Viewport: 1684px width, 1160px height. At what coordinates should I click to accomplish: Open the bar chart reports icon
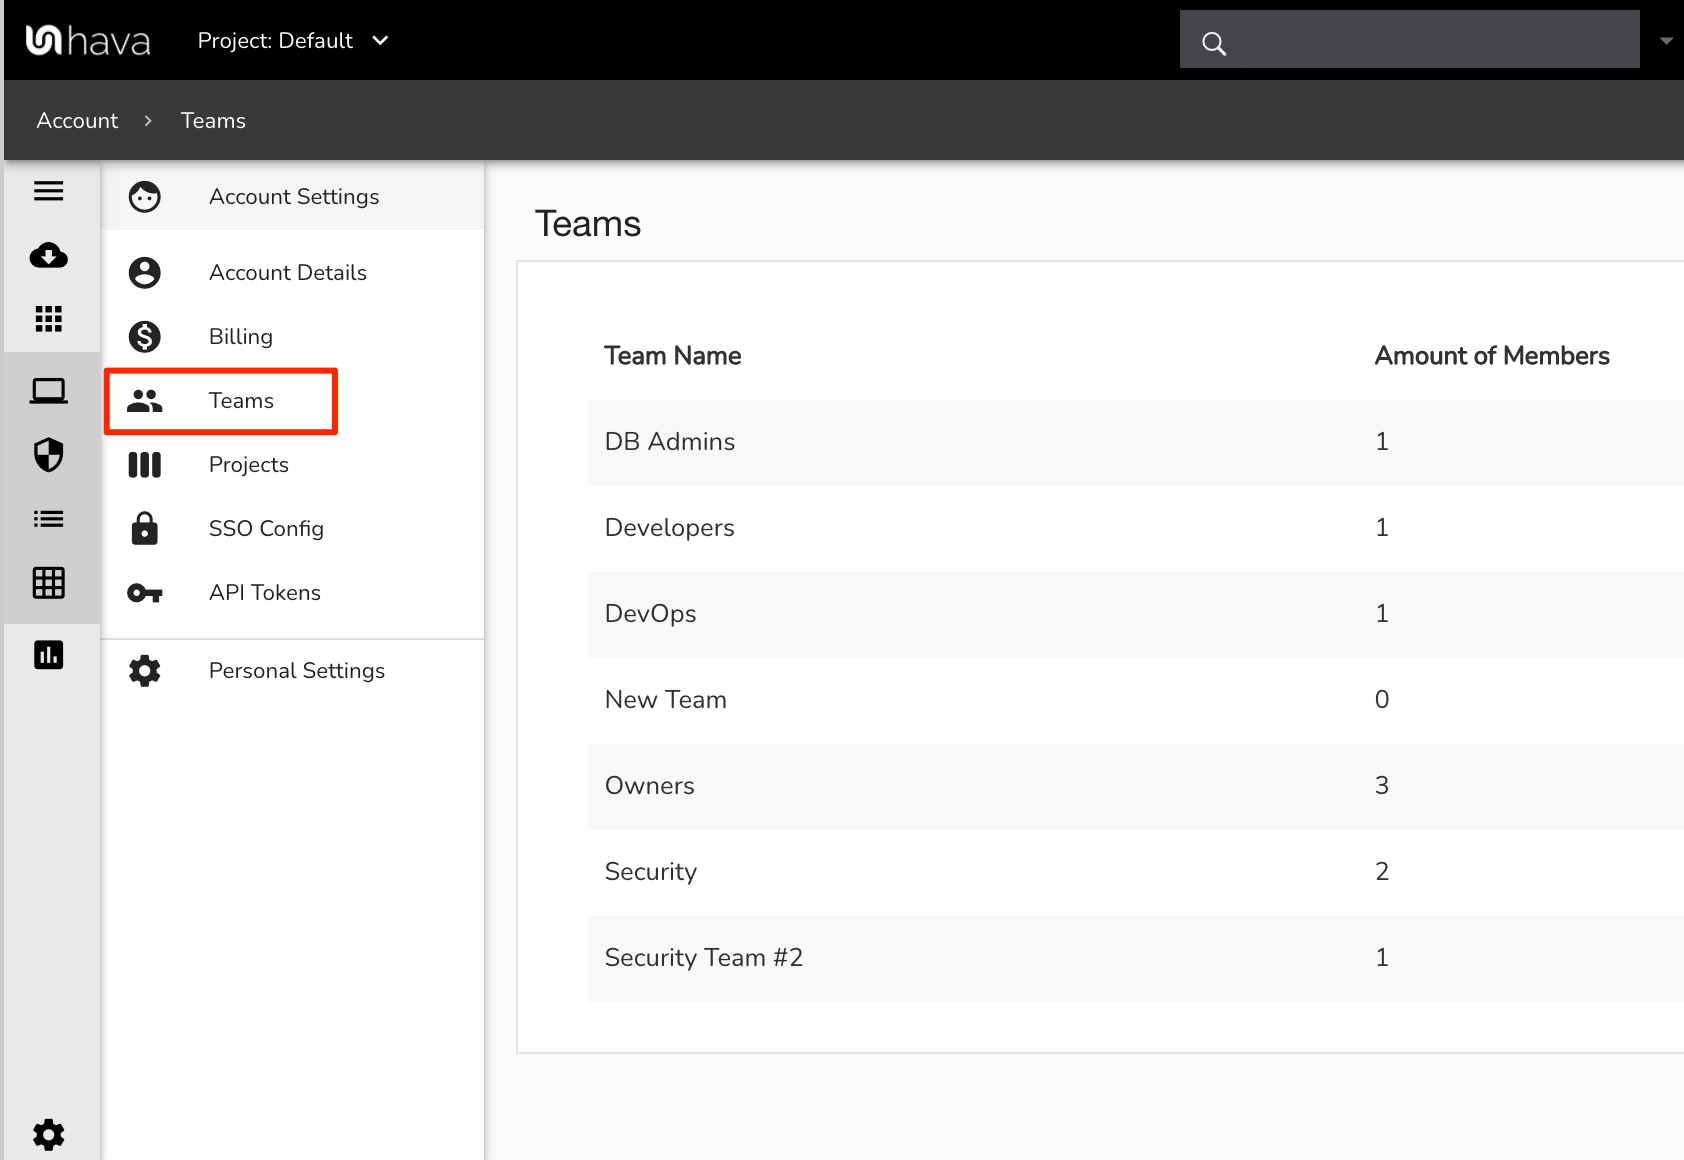(x=48, y=655)
